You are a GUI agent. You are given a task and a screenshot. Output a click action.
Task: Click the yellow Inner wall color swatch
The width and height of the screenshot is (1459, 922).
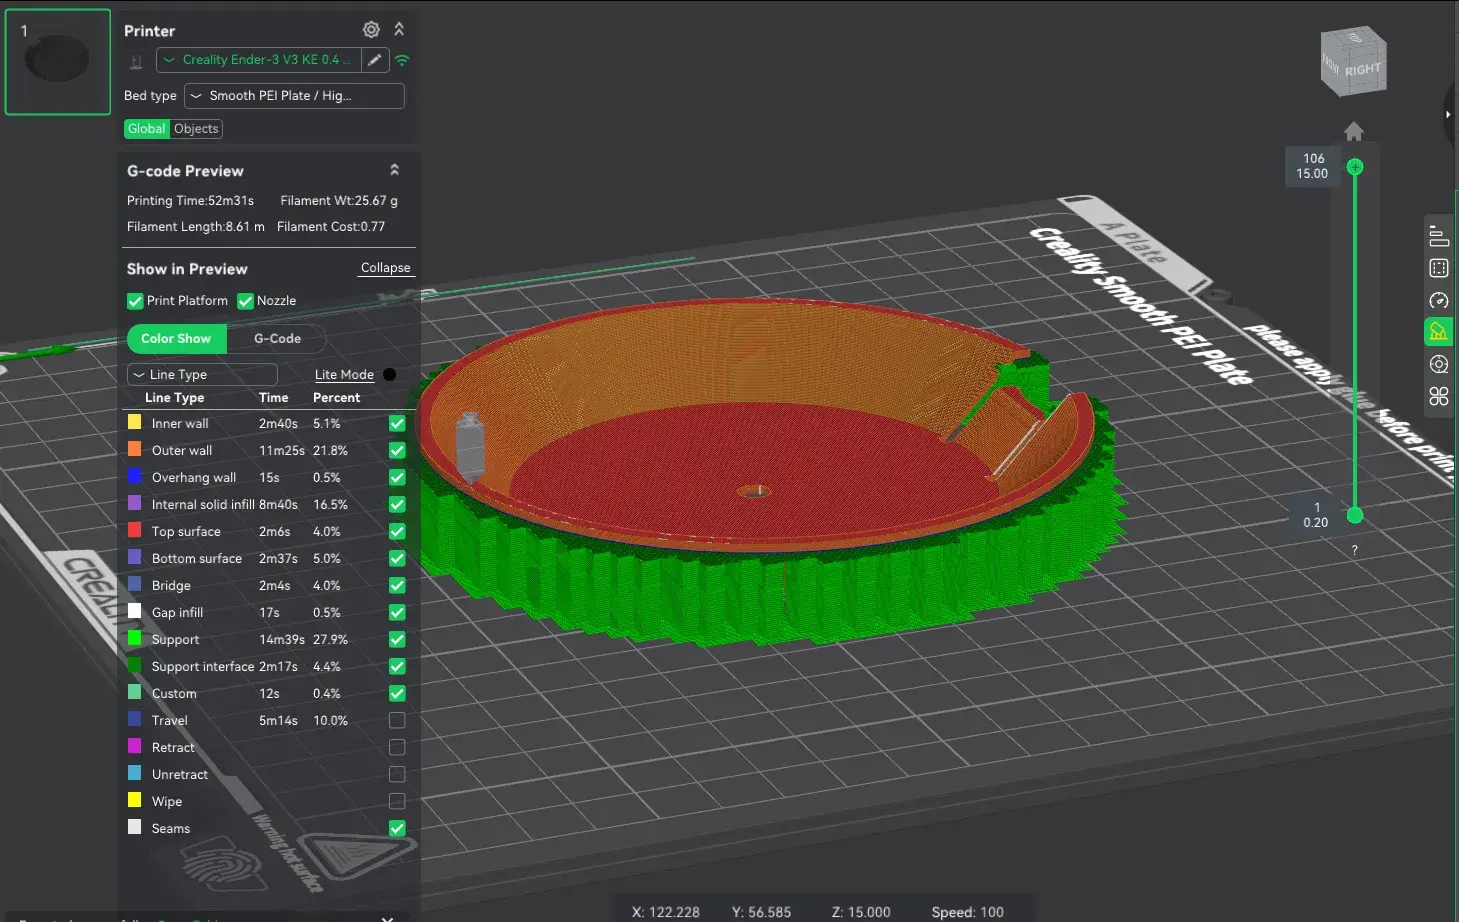click(135, 422)
